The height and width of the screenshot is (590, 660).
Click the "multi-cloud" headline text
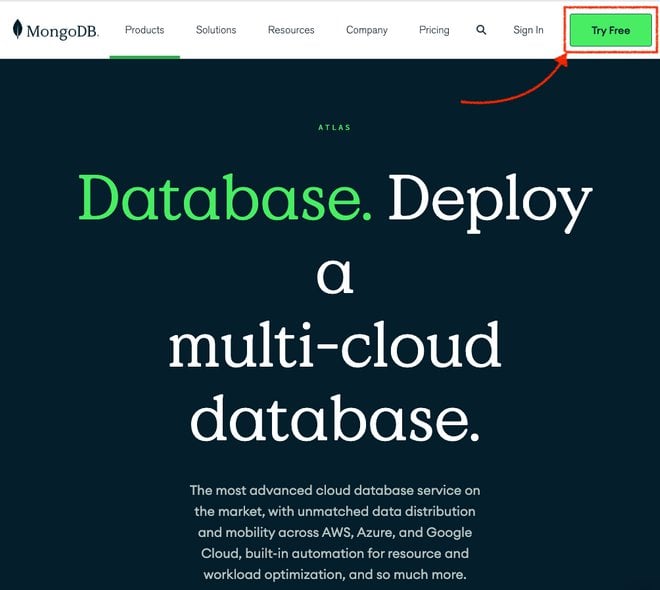click(334, 345)
